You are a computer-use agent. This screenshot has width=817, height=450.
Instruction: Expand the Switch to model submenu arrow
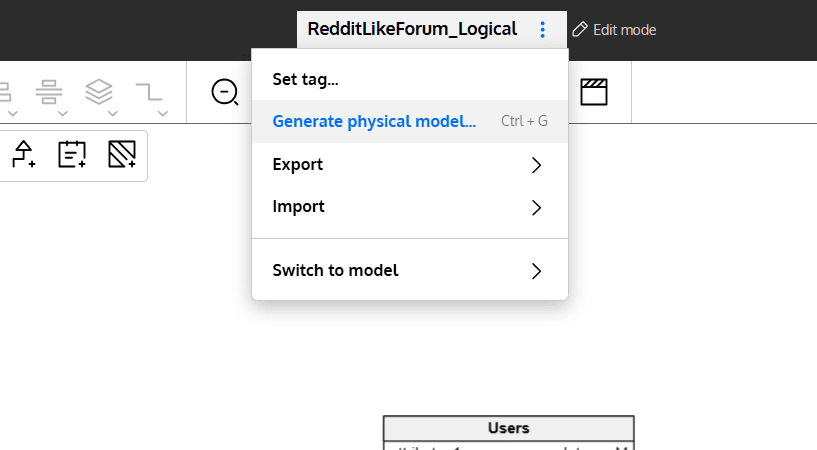[x=536, y=271]
